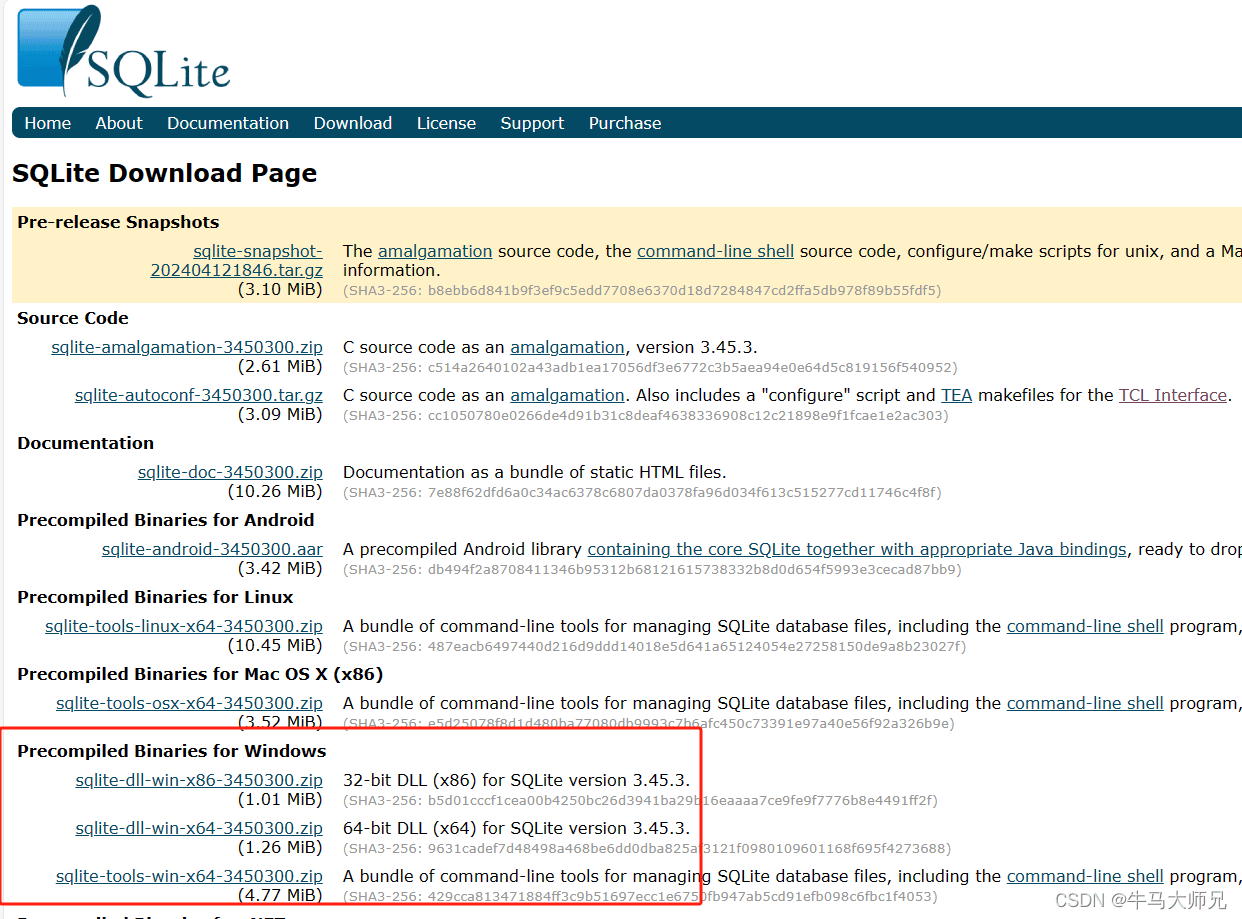Click Purchase in the navigation bar
The height and width of the screenshot is (919, 1242).
click(625, 123)
